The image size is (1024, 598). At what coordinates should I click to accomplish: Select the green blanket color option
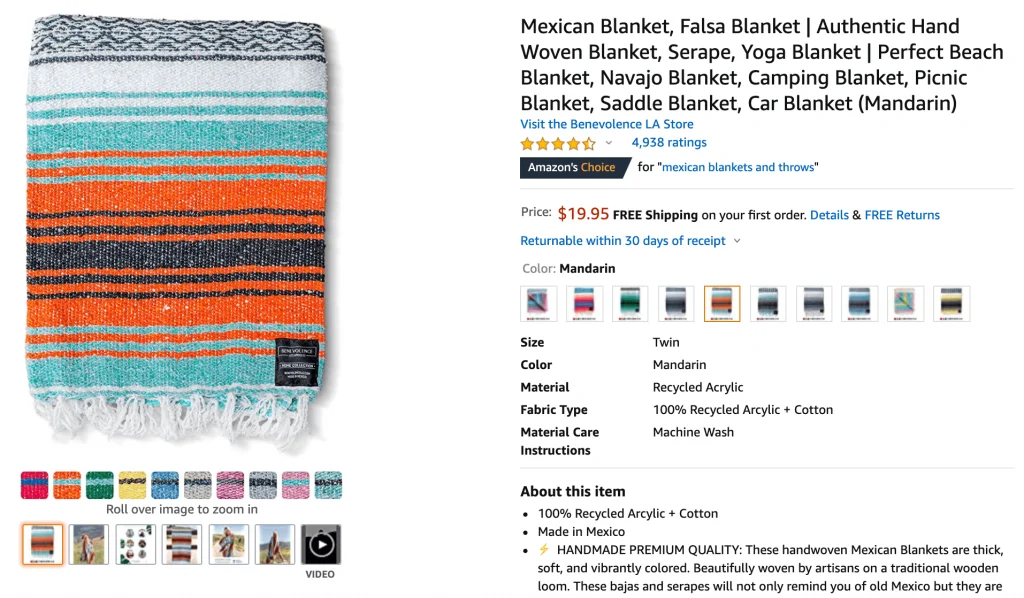tap(631, 304)
